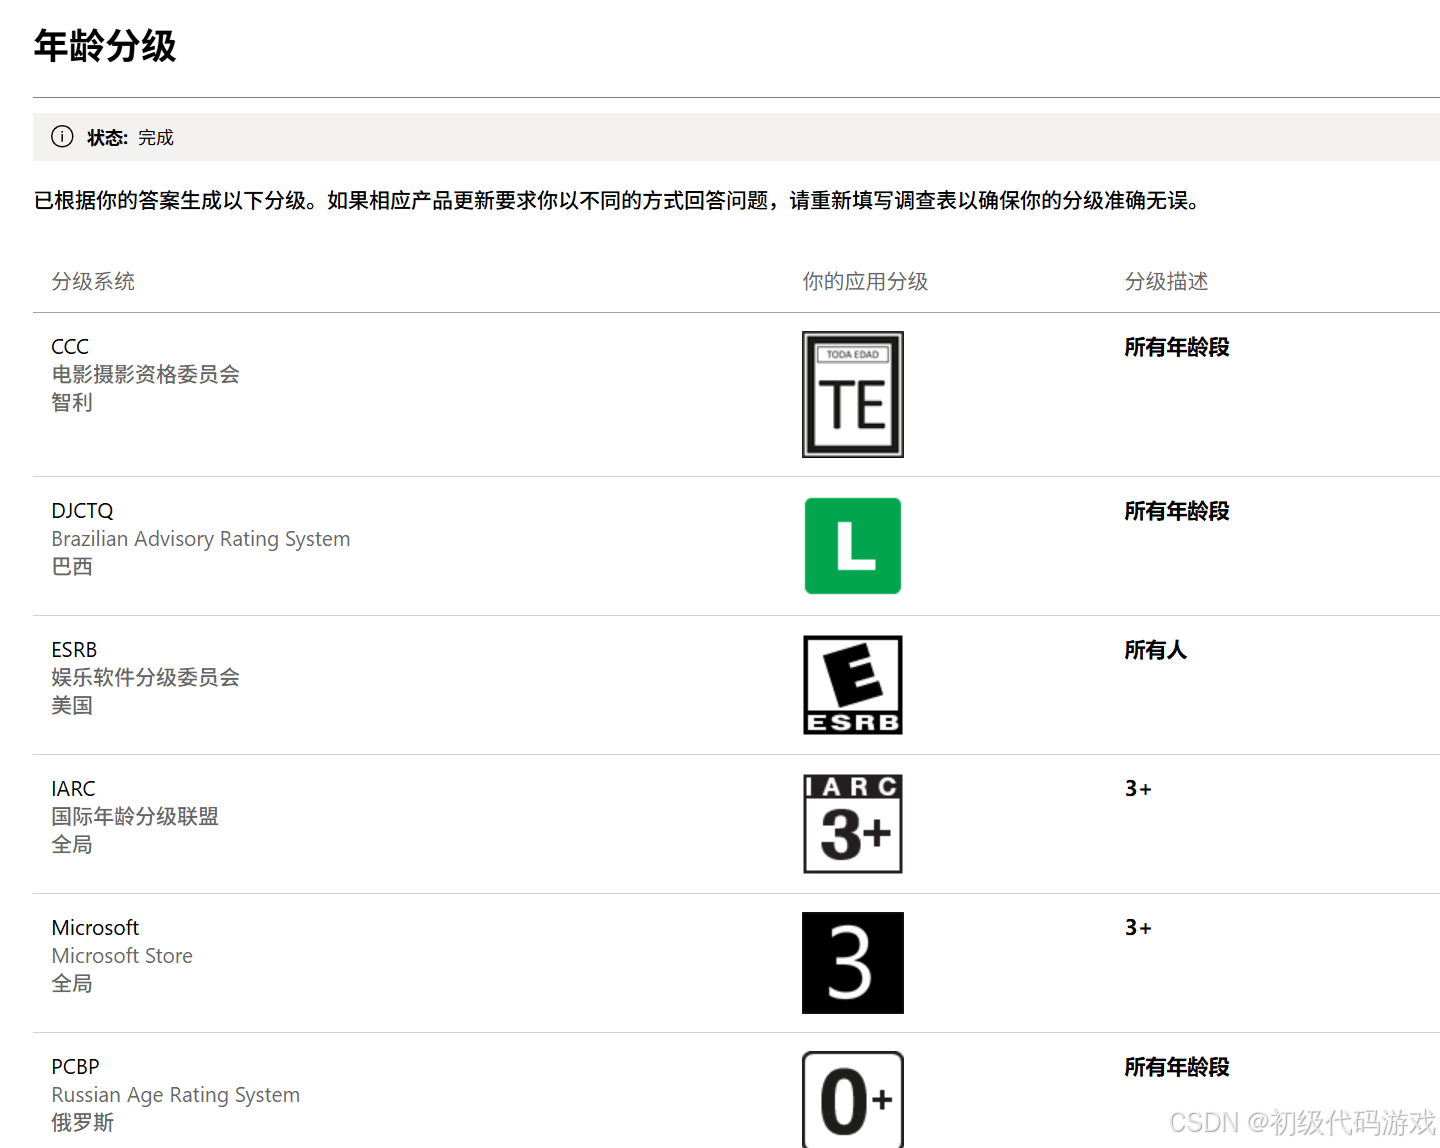The width and height of the screenshot is (1440, 1148).
Task: Click the 年龄分级 page heading
Action: (105, 46)
